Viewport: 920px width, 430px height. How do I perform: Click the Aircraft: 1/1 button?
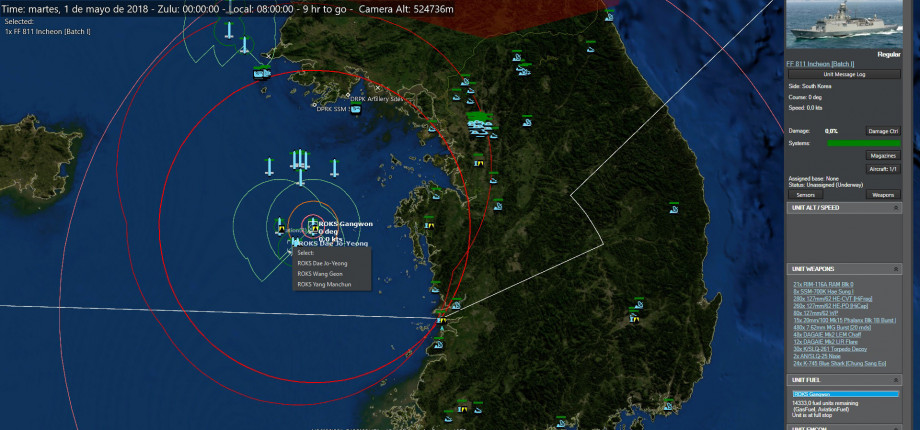pyautogui.click(x=883, y=169)
